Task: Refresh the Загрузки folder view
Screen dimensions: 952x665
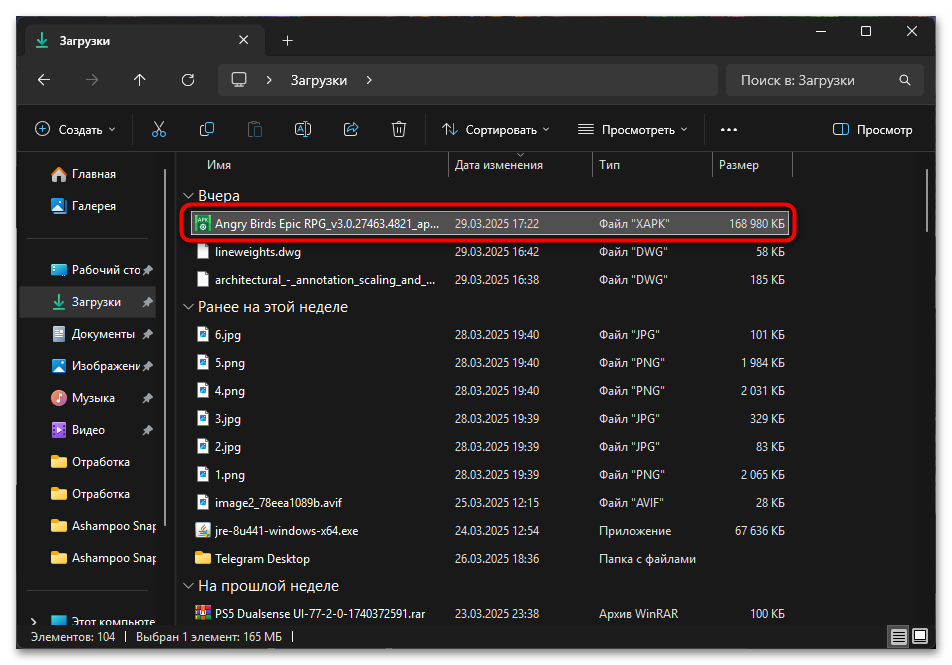Action: (188, 80)
